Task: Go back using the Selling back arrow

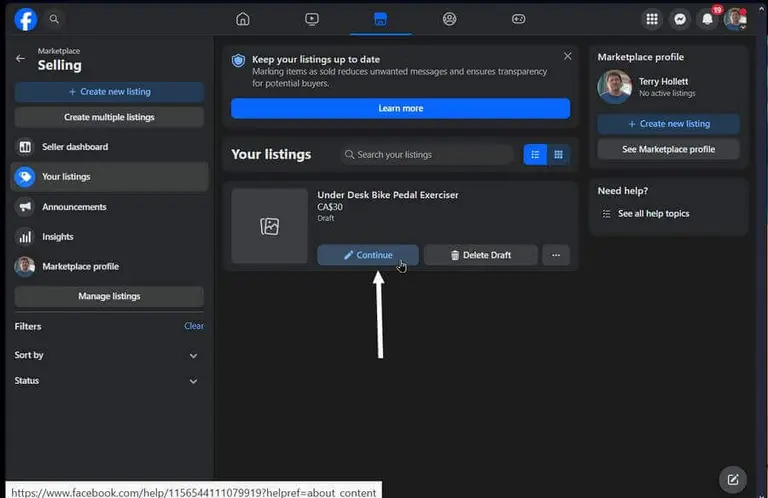Action: pyautogui.click(x=20, y=58)
